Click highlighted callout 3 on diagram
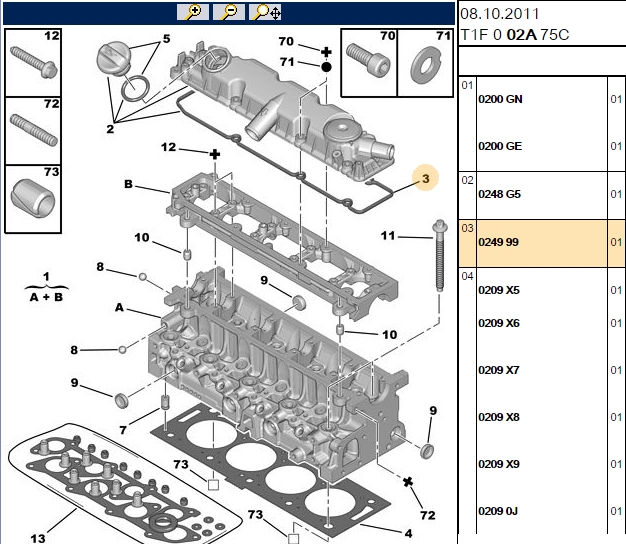Screen dimensions: 626x544 click(x=426, y=178)
